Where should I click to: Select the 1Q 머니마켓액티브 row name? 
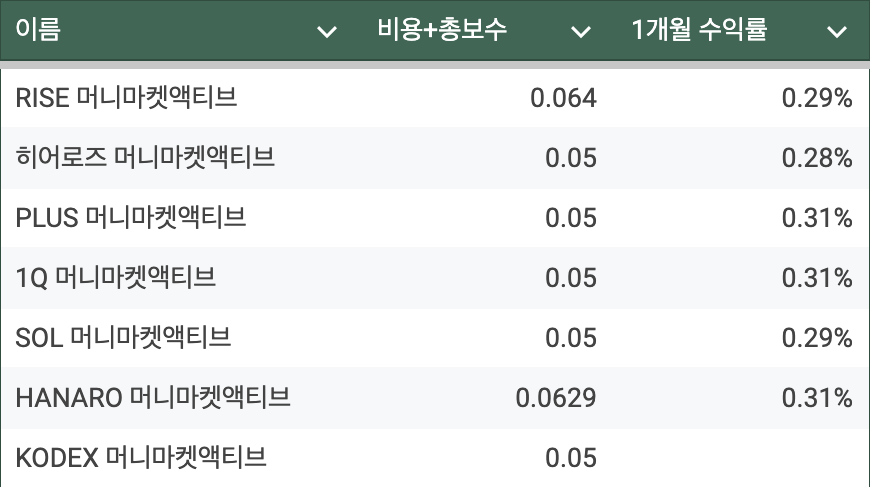[x=115, y=277]
